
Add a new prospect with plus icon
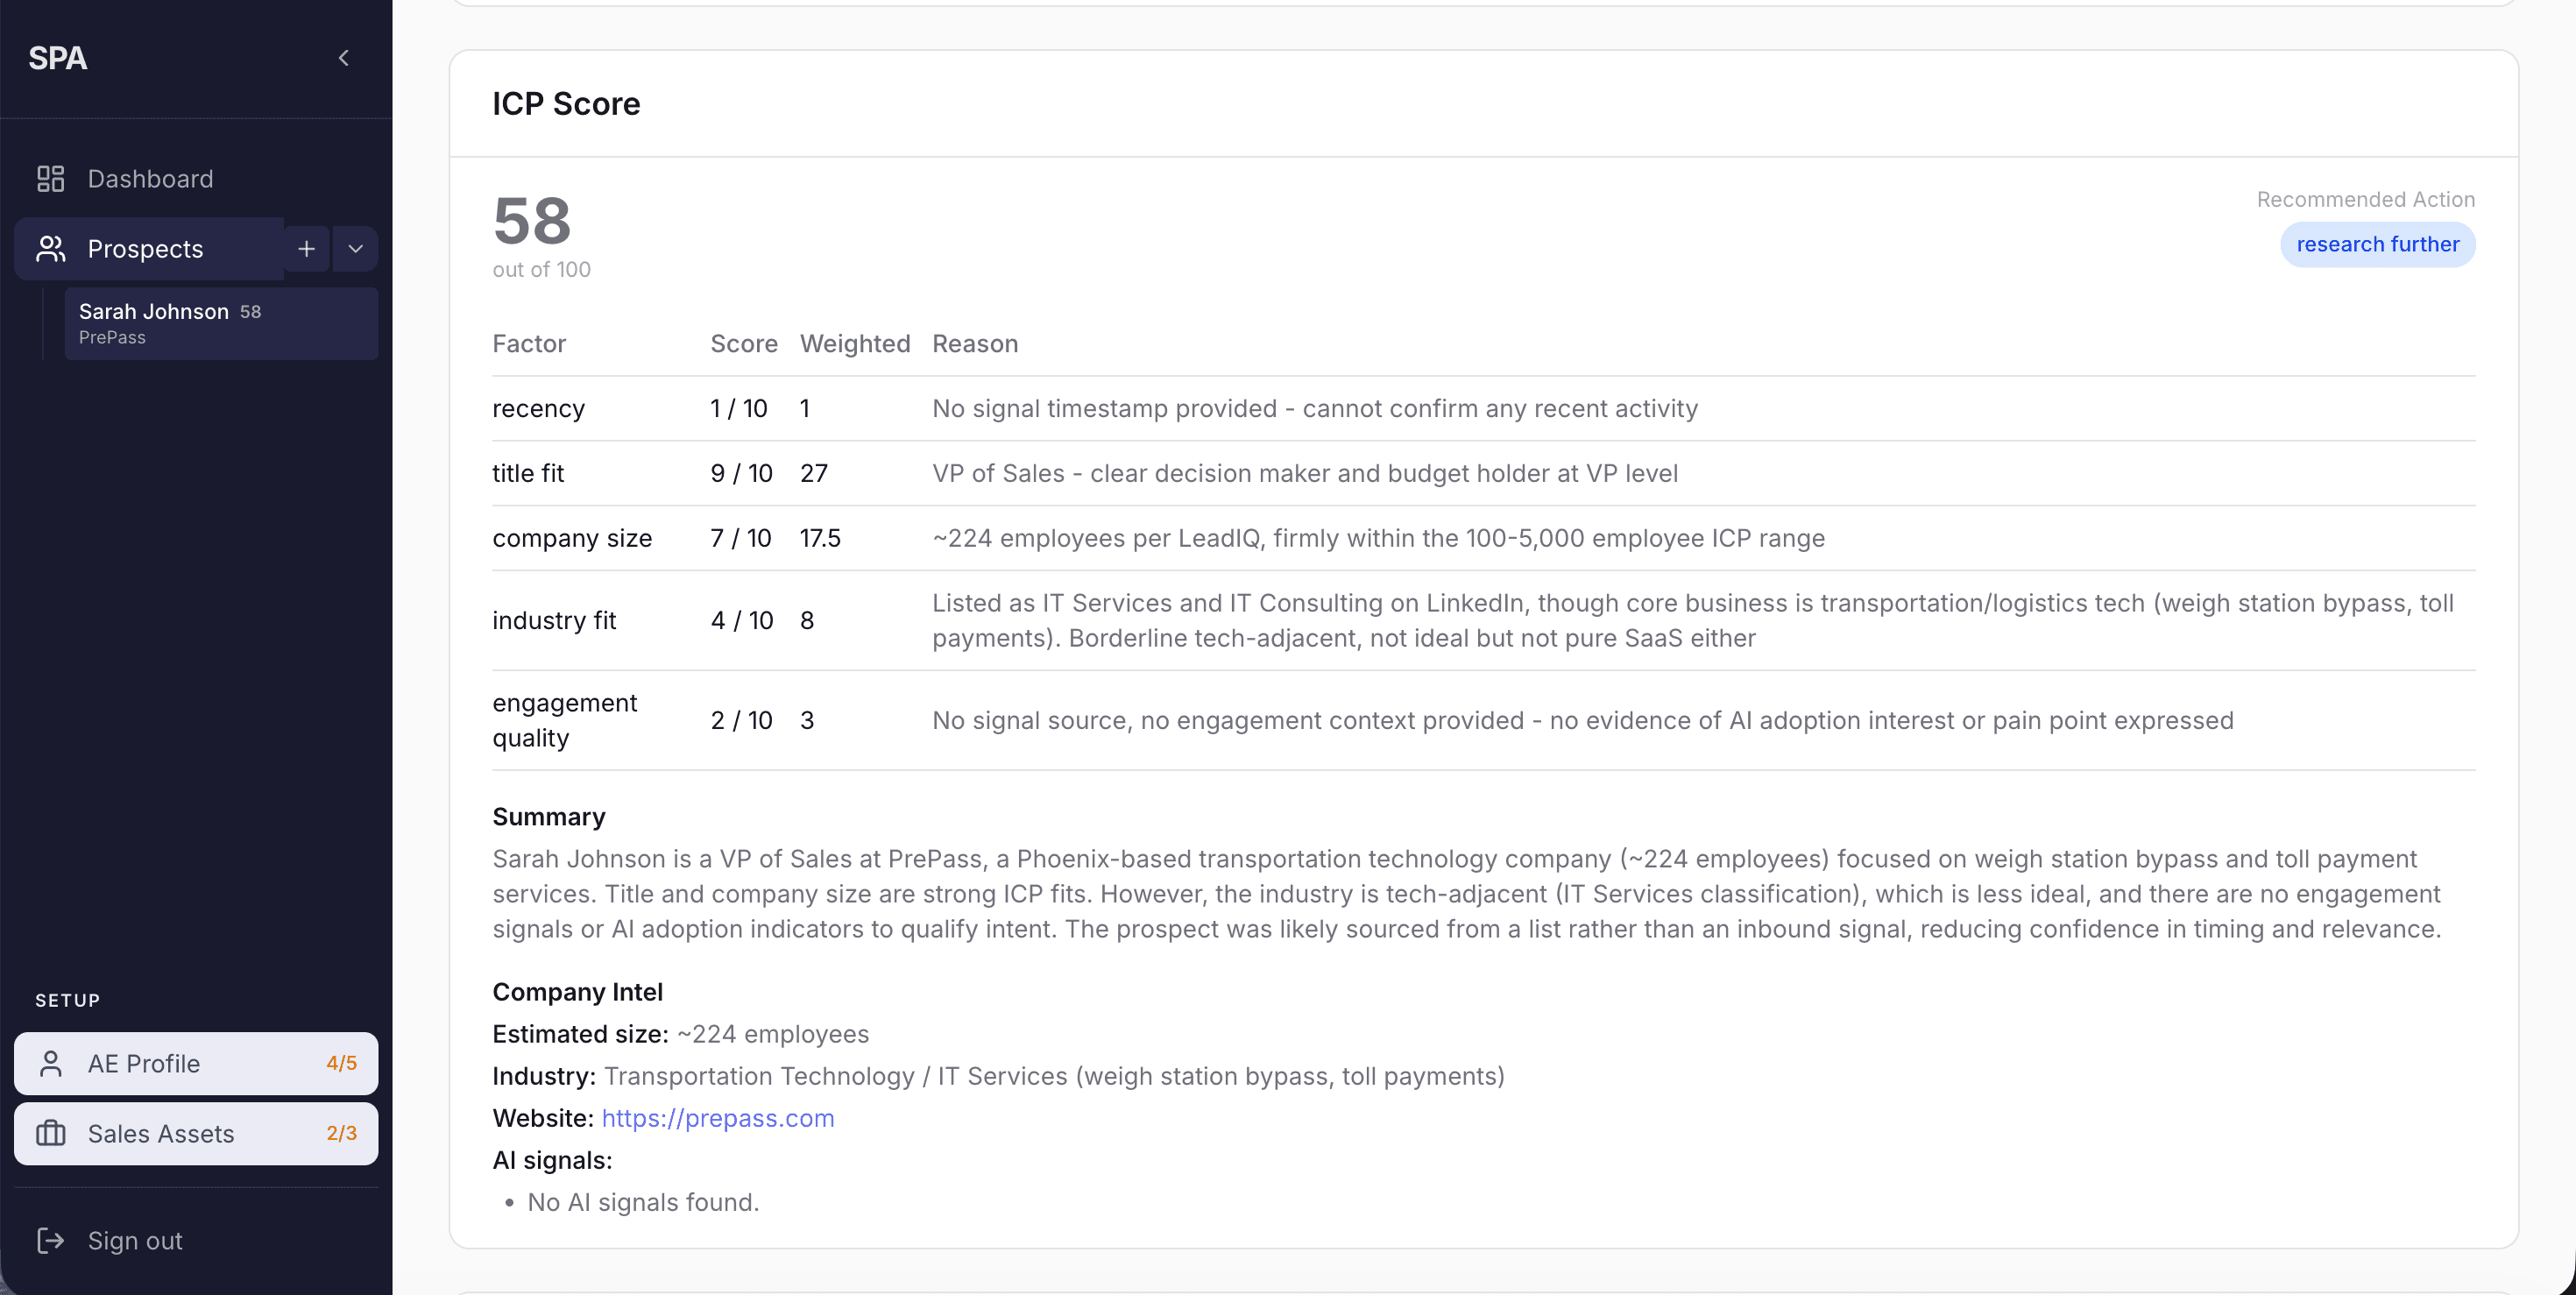(306, 249)
